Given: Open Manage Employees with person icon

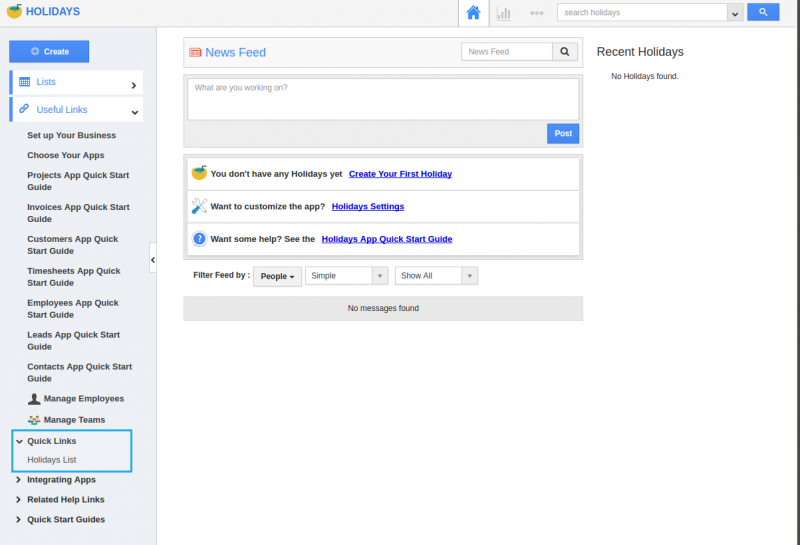Looking at the screenshot, I should coord(76,399).
